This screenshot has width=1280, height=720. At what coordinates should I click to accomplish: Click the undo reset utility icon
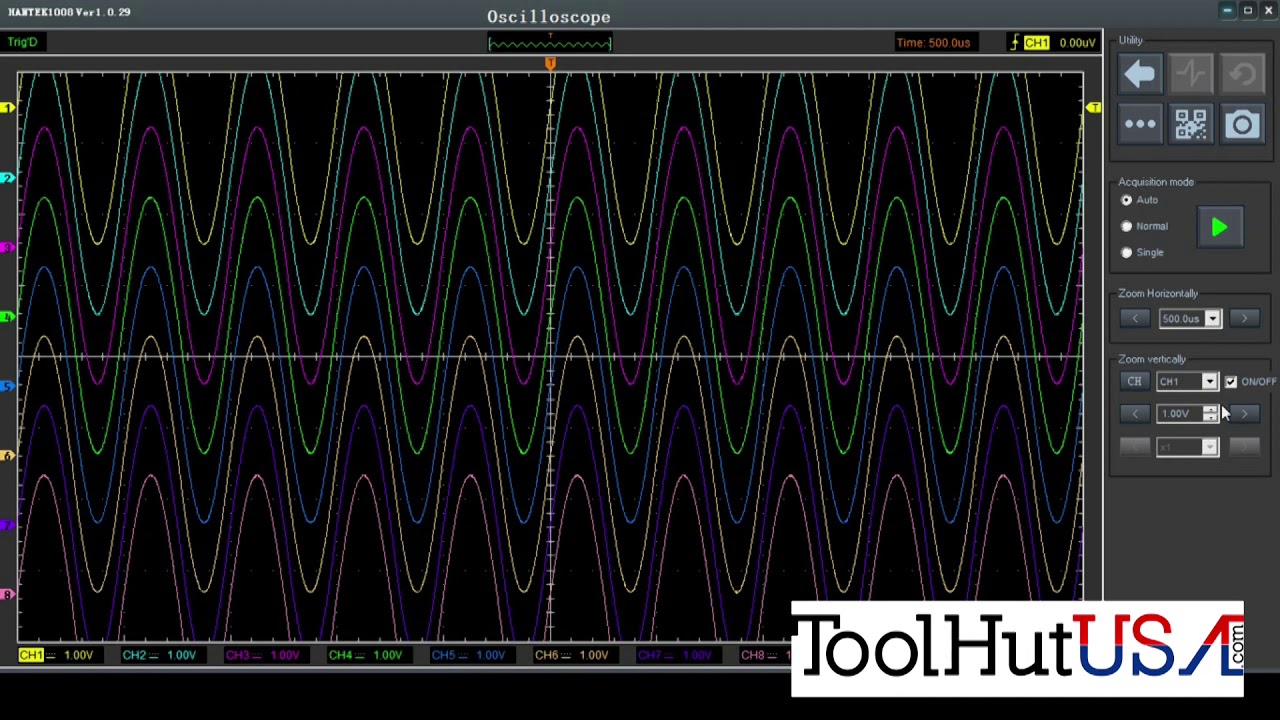pyautogui.click(x=1242, y=74)
